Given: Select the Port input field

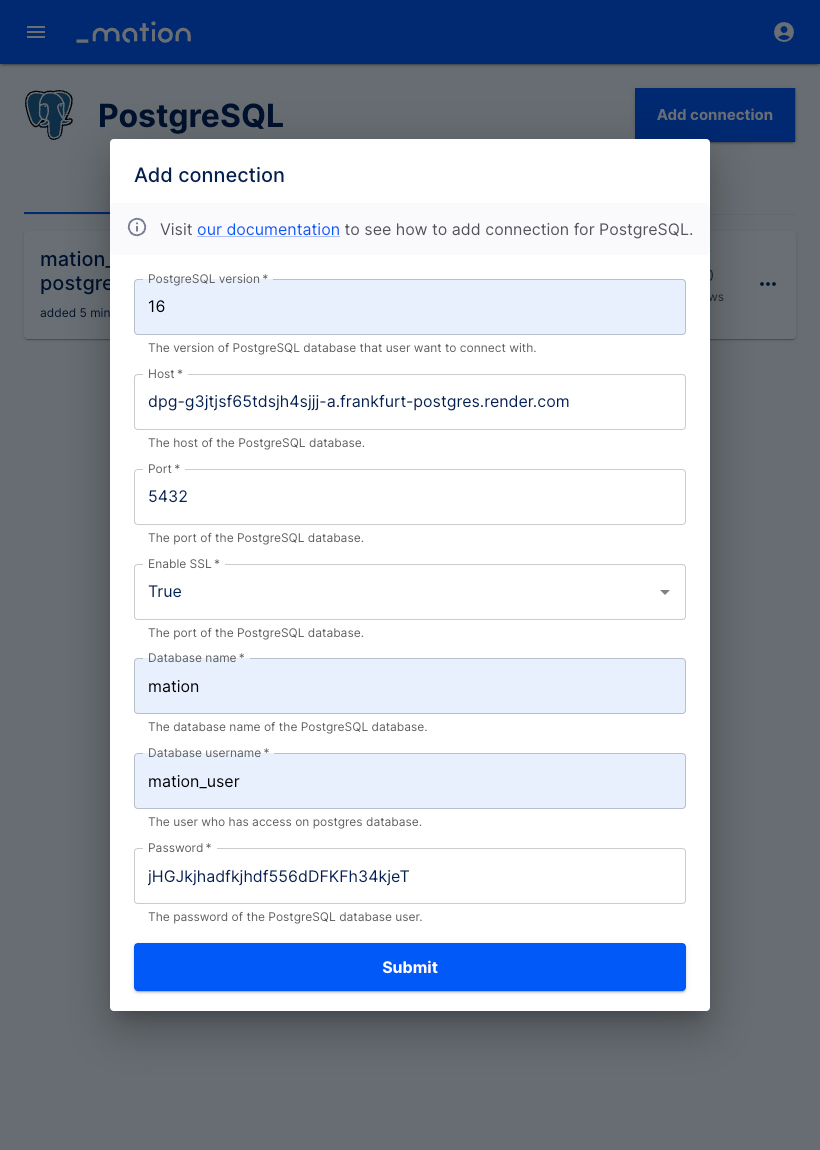Looking at the screenshot, I should point(409,497).
